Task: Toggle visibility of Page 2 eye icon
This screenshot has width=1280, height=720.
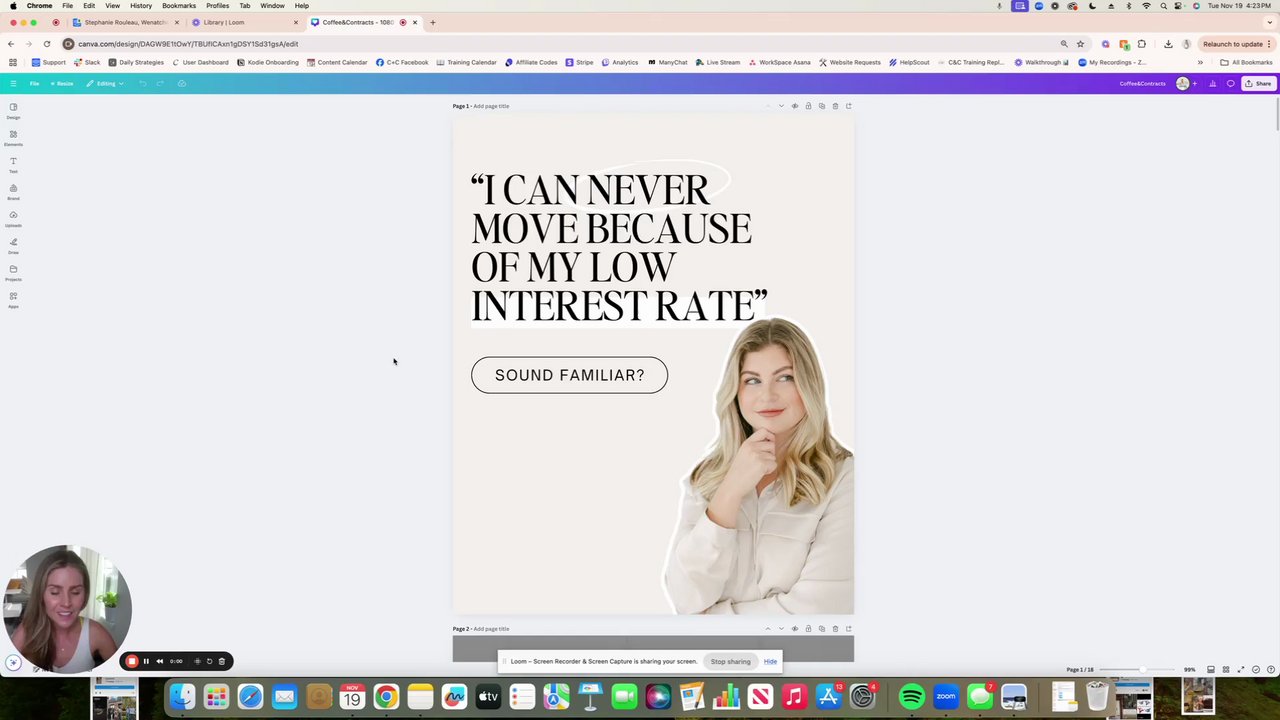Action: pos(795,629)
